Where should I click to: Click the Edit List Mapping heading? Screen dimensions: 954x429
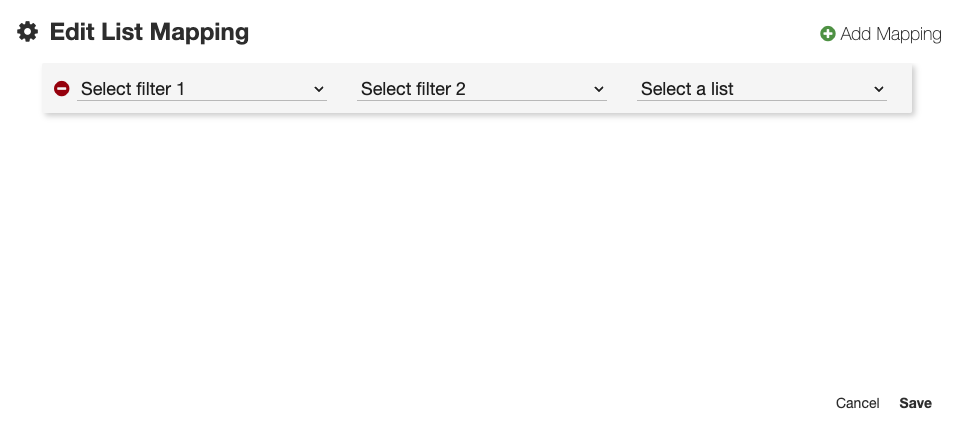pyautogui.click(x=149, y=32)
